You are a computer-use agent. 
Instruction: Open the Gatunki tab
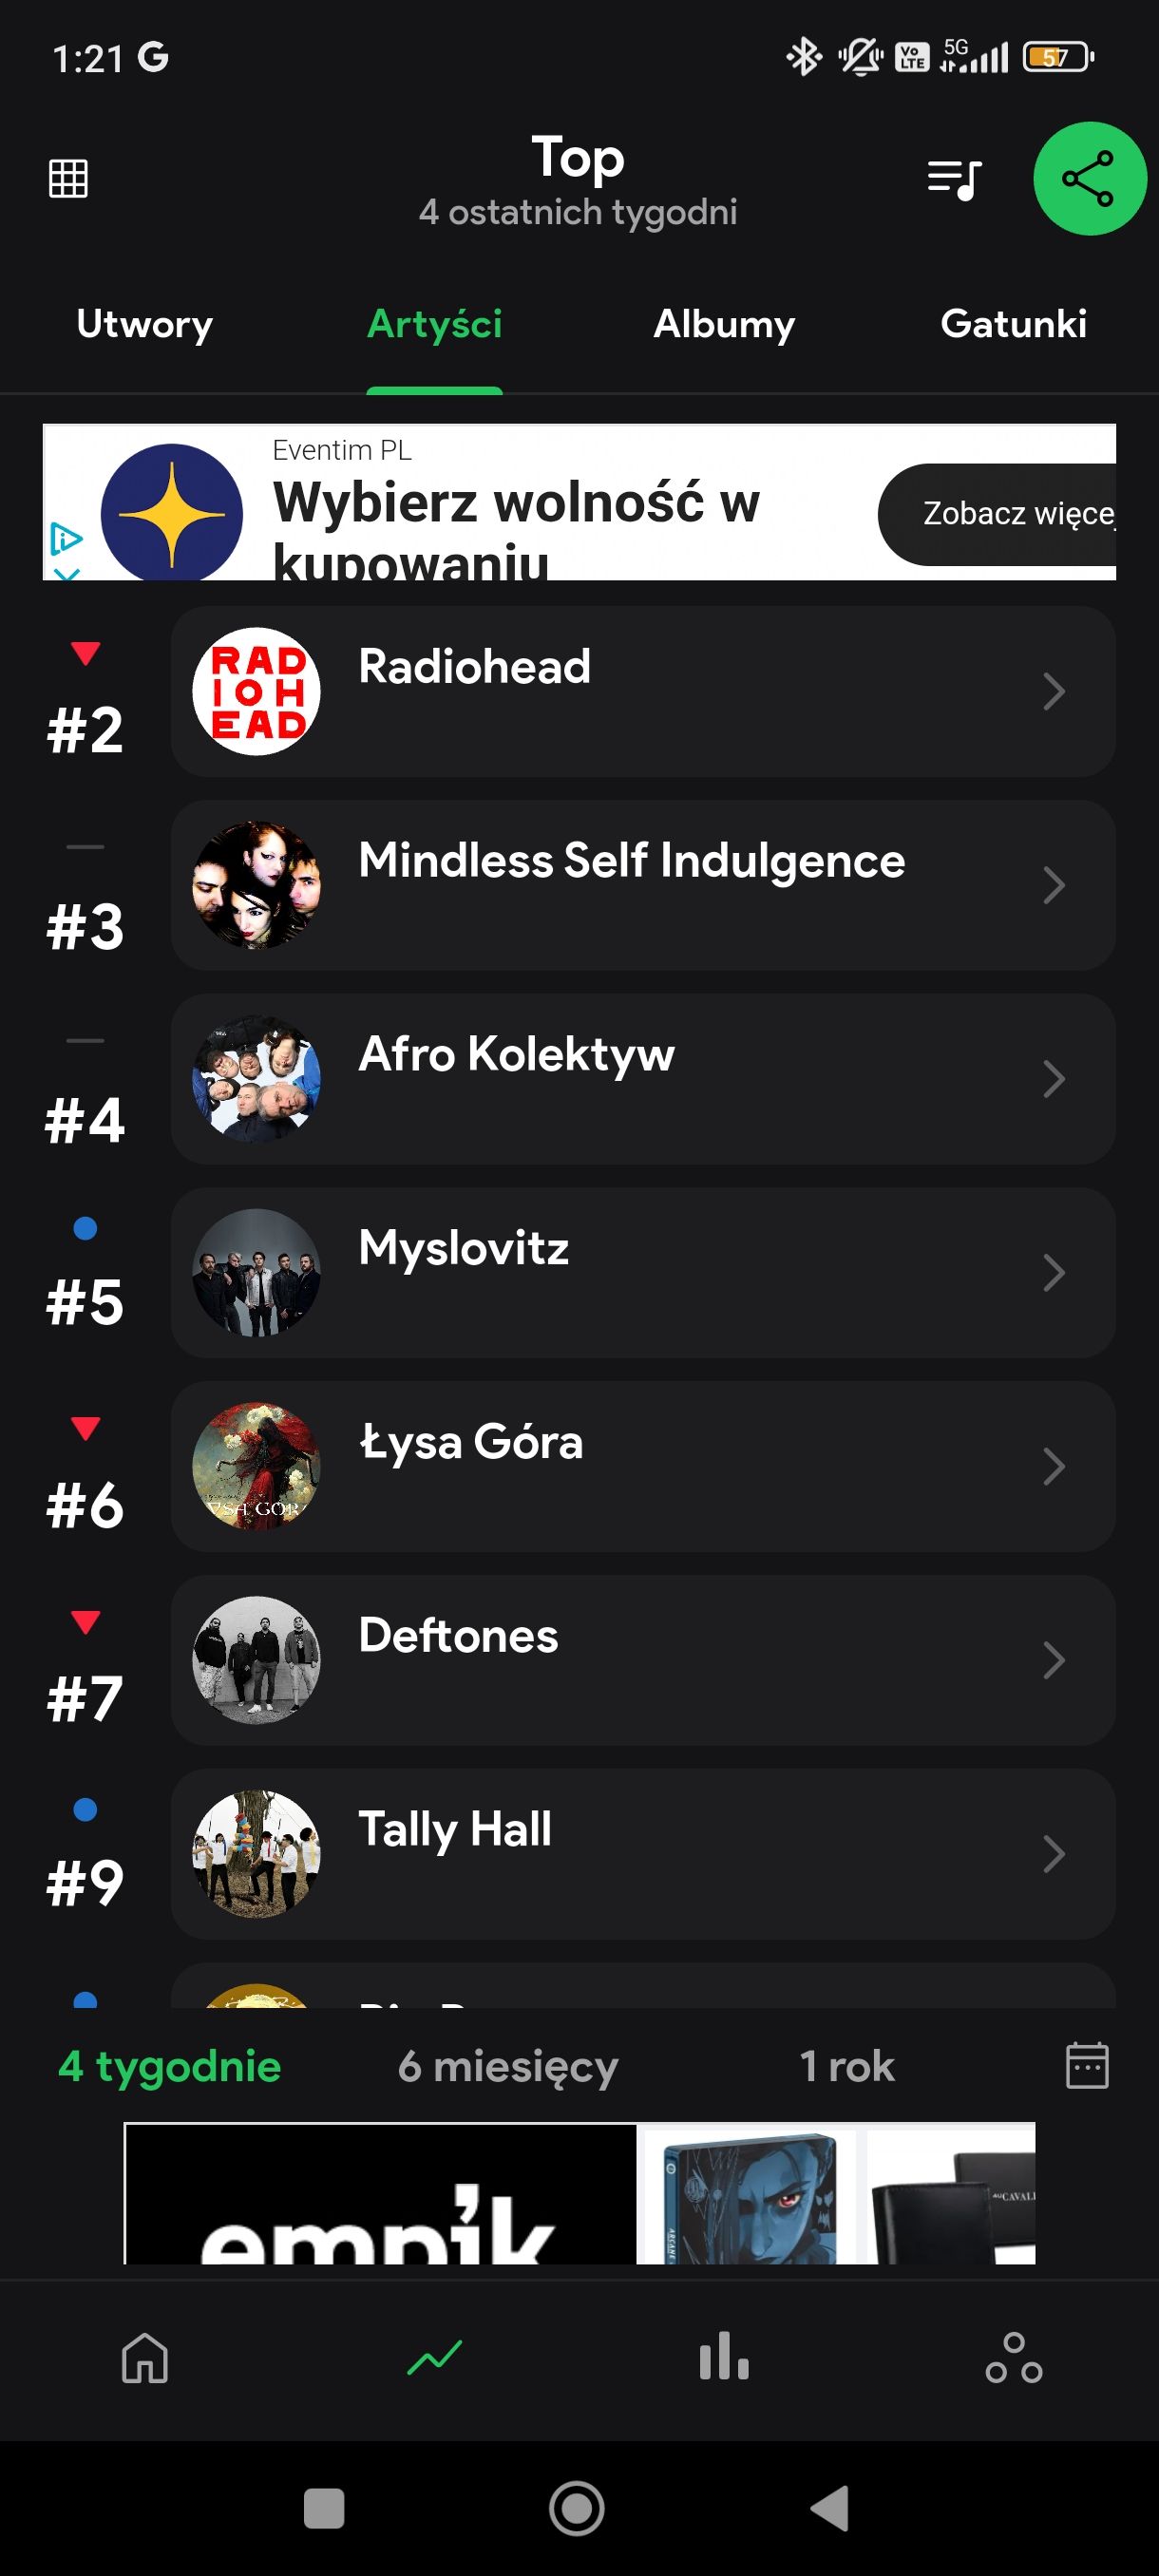[x=1013, y=324]
